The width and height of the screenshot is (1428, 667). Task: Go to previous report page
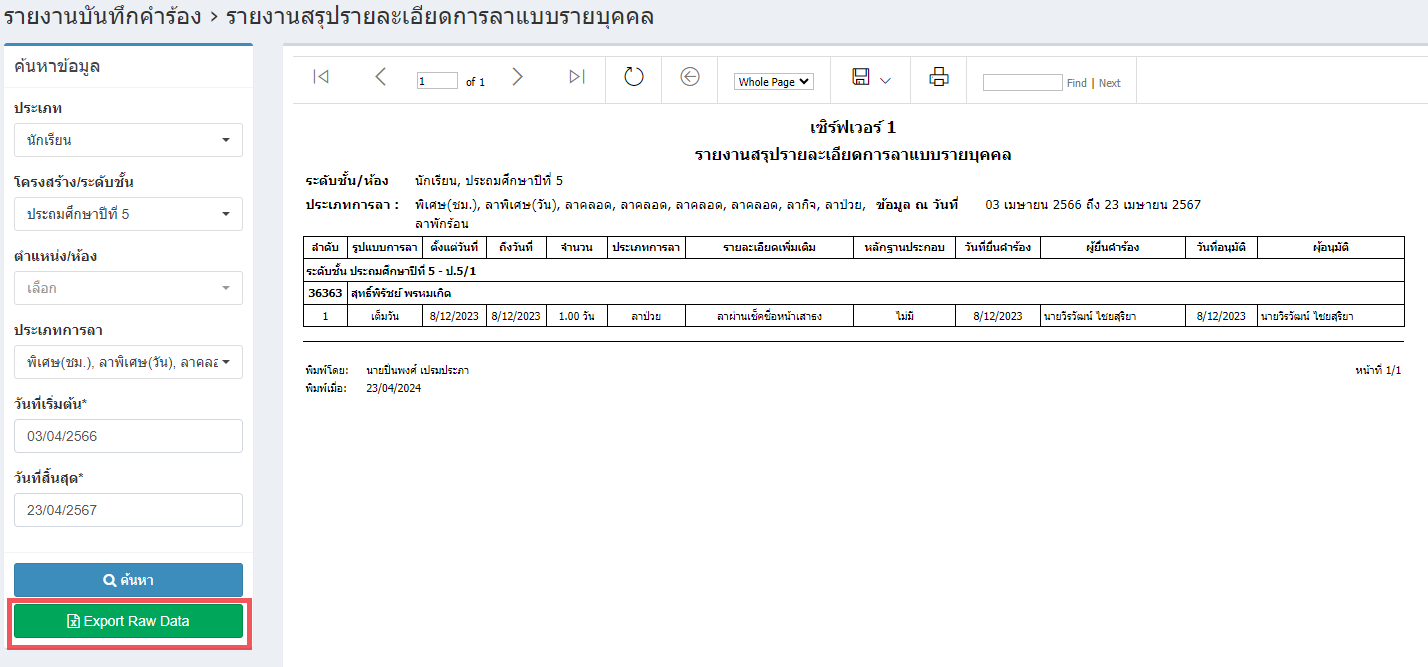pyautogui.click(x=380, y=77)
